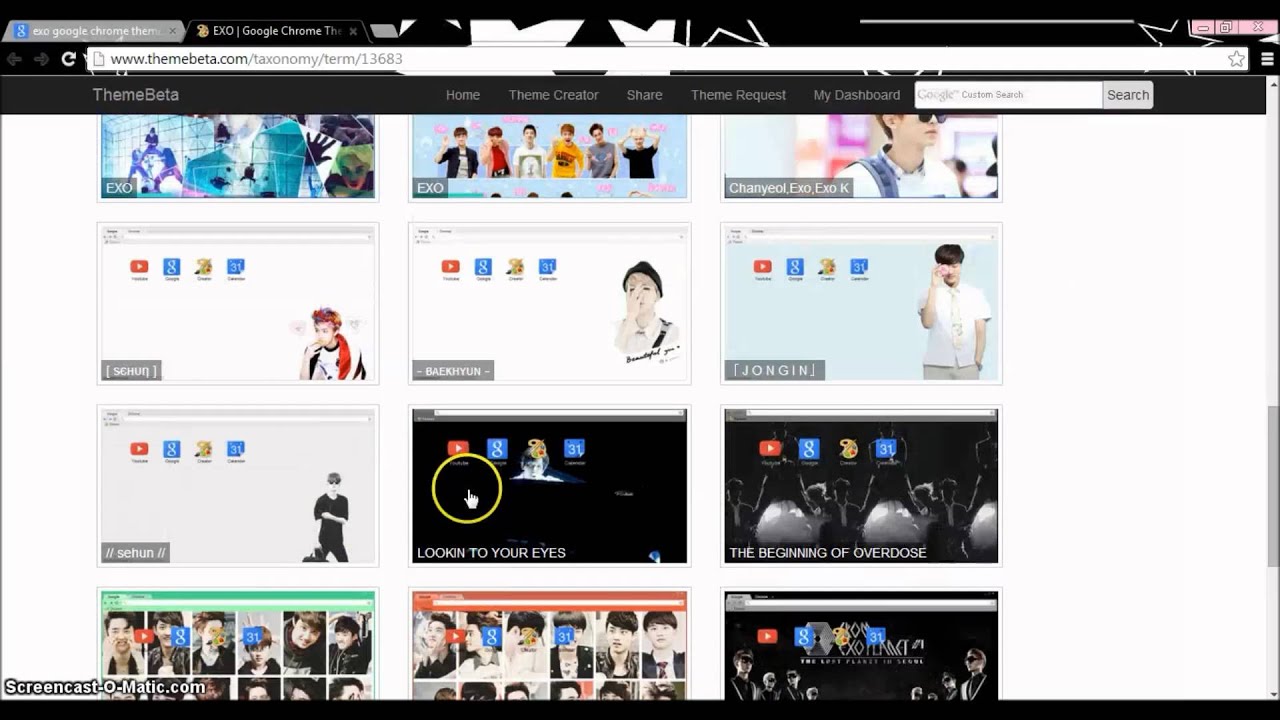Click Calendar icon in [ sehun ] preview
The height and width of the screenshot is (720, 1280).
235,267
